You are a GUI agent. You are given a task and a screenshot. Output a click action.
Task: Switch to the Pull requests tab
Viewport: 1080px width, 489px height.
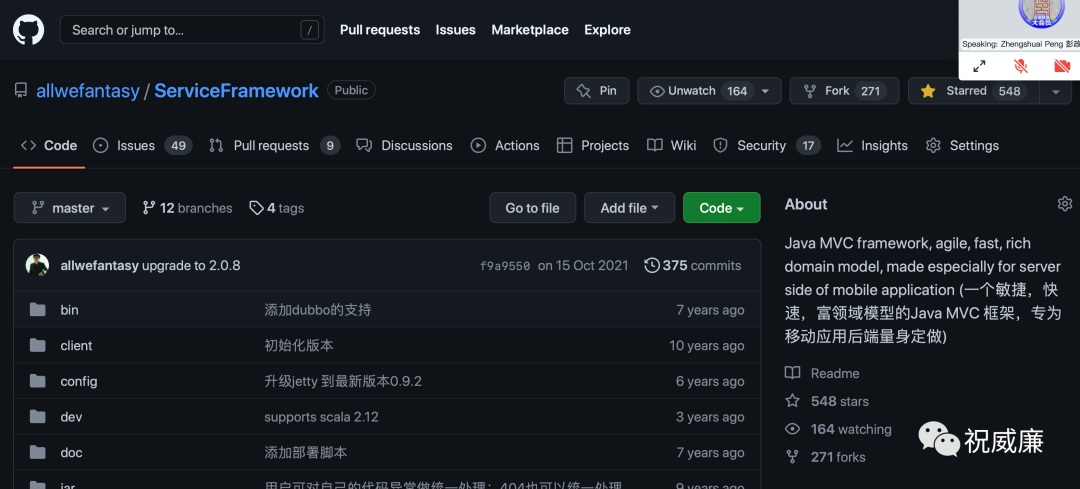point(275,145)
